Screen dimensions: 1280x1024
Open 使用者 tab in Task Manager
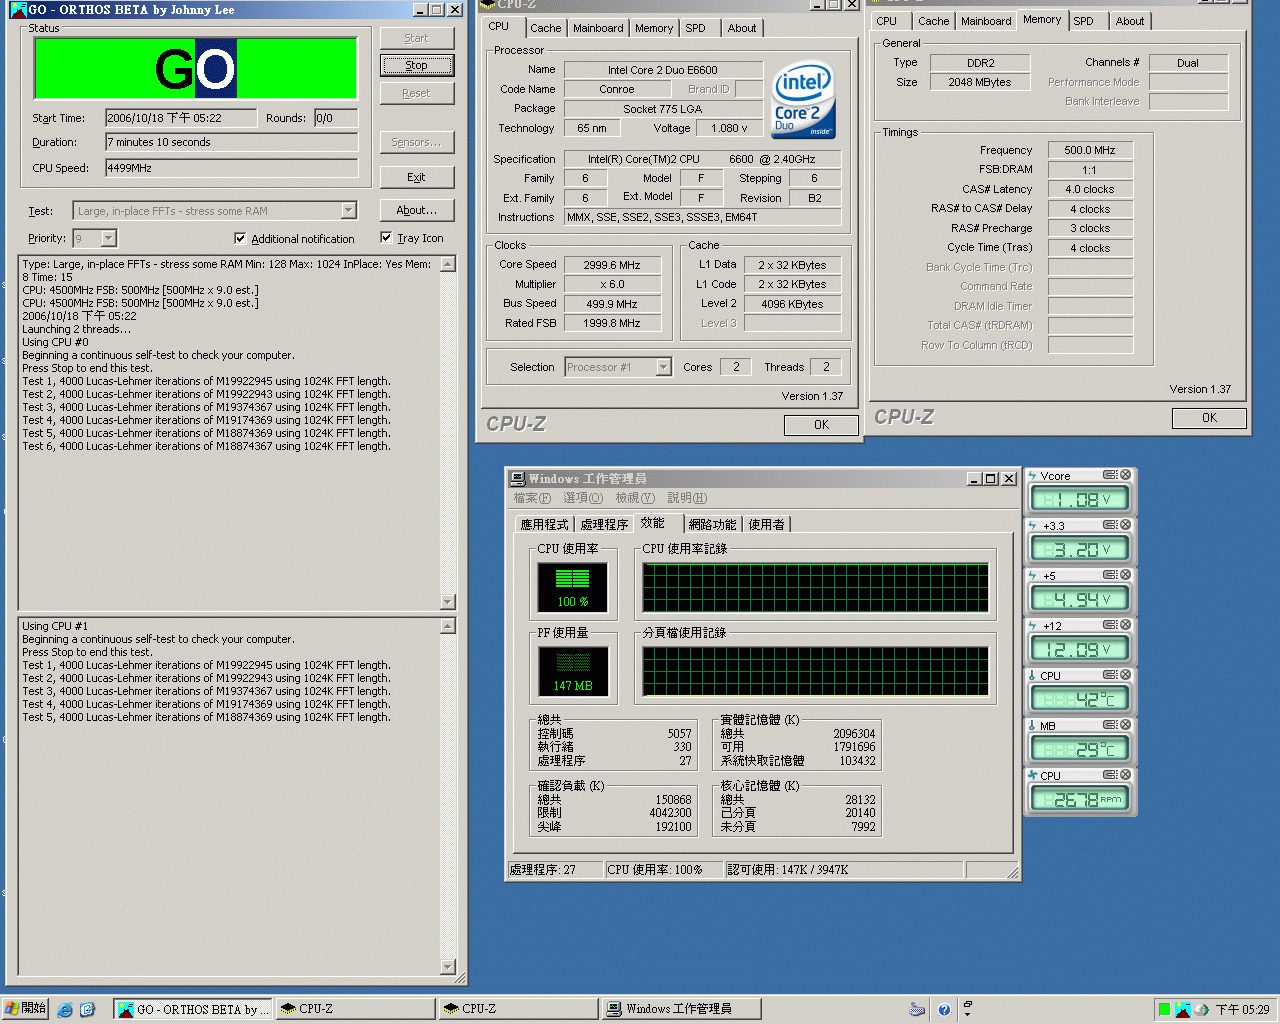tap(767, 524)
